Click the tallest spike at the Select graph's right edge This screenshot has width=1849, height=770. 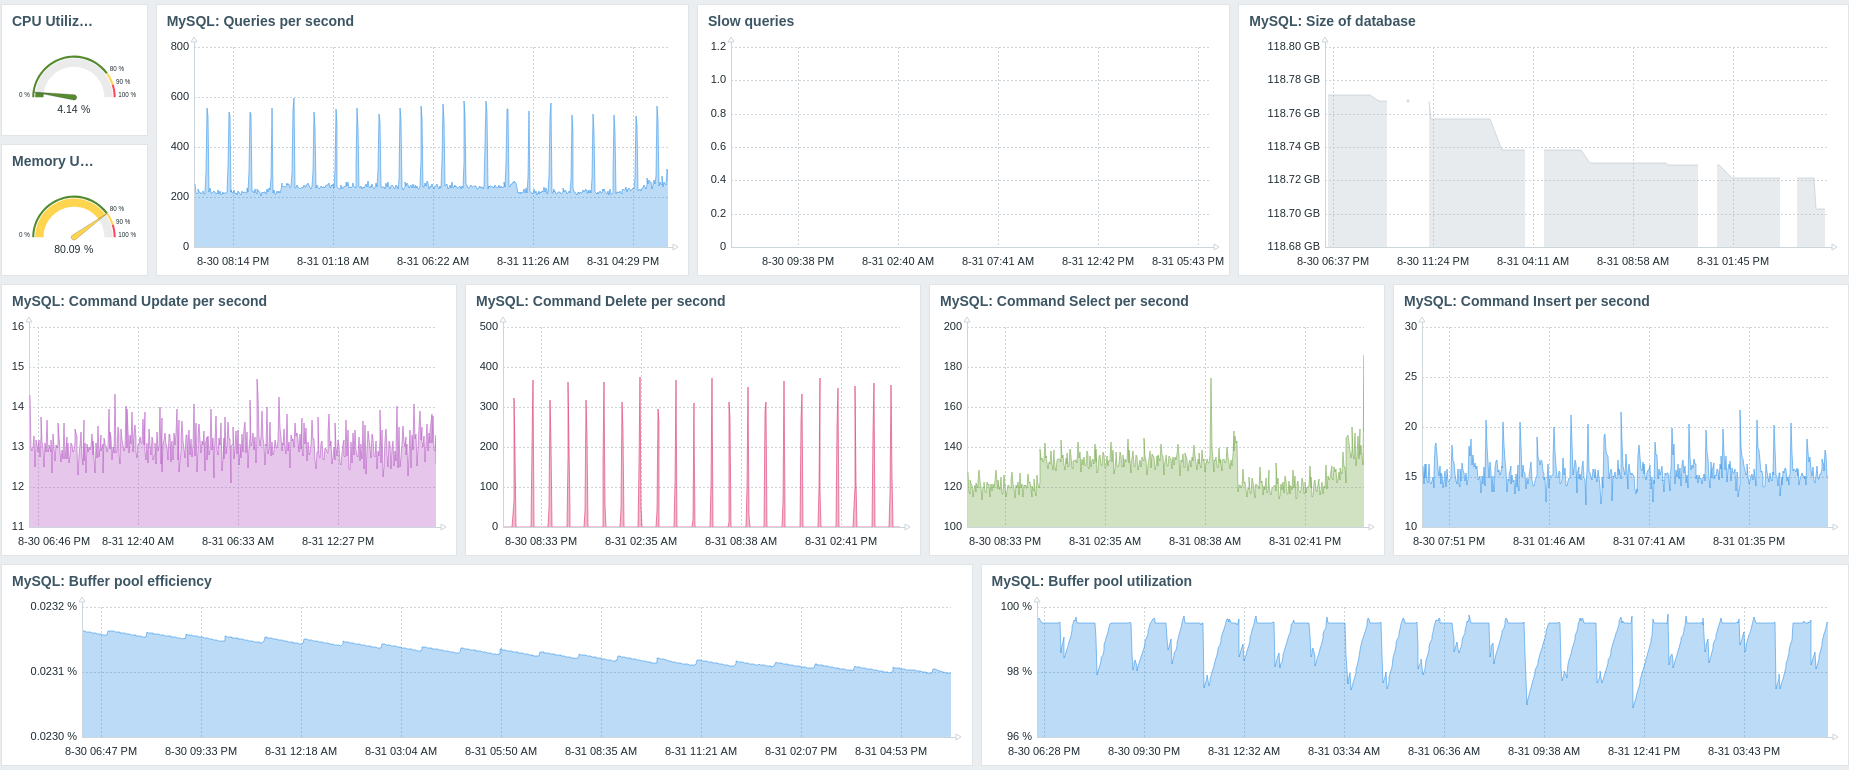1363,362
